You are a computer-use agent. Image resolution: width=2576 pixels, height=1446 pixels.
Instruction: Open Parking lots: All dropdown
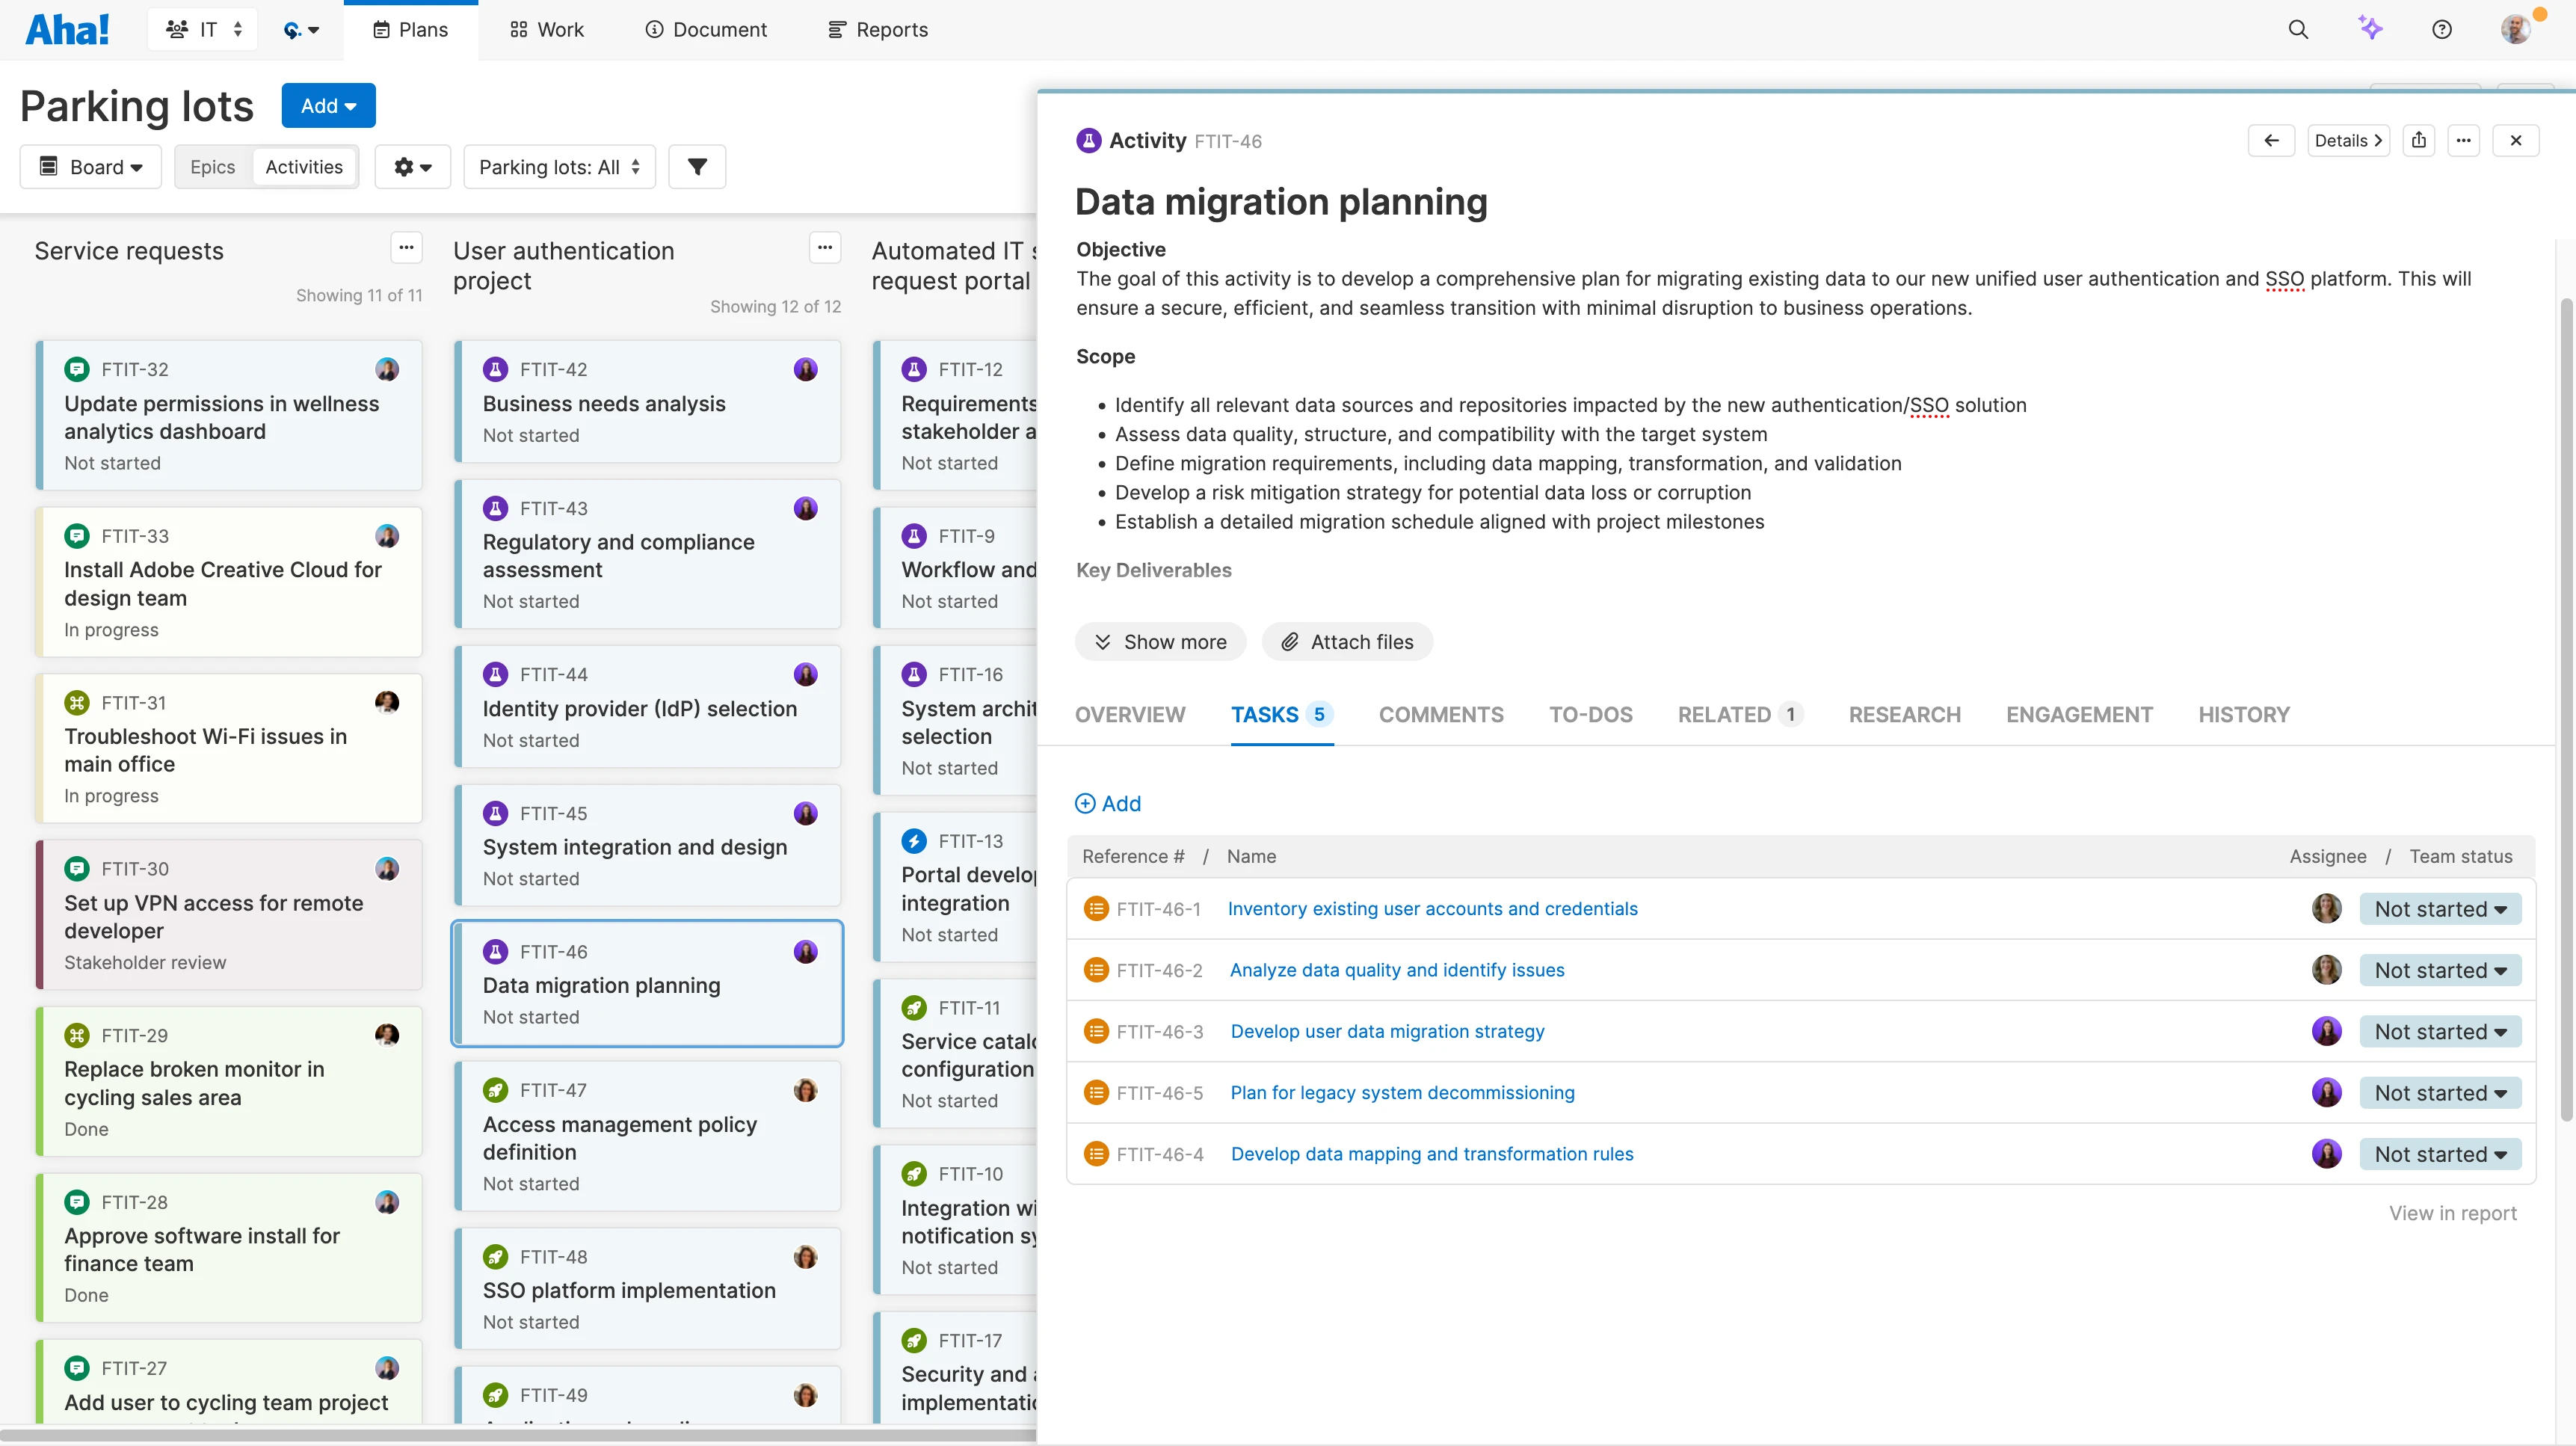tap(559, 167)
